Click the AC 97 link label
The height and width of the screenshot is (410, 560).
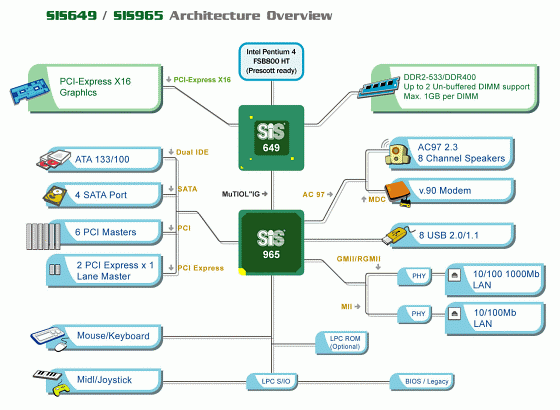pos(314,195)
